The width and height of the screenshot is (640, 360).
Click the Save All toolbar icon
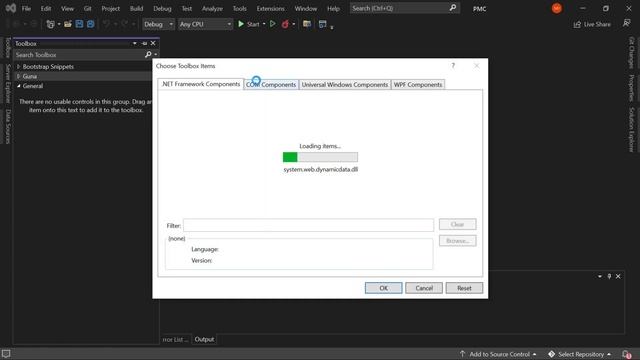90,24
